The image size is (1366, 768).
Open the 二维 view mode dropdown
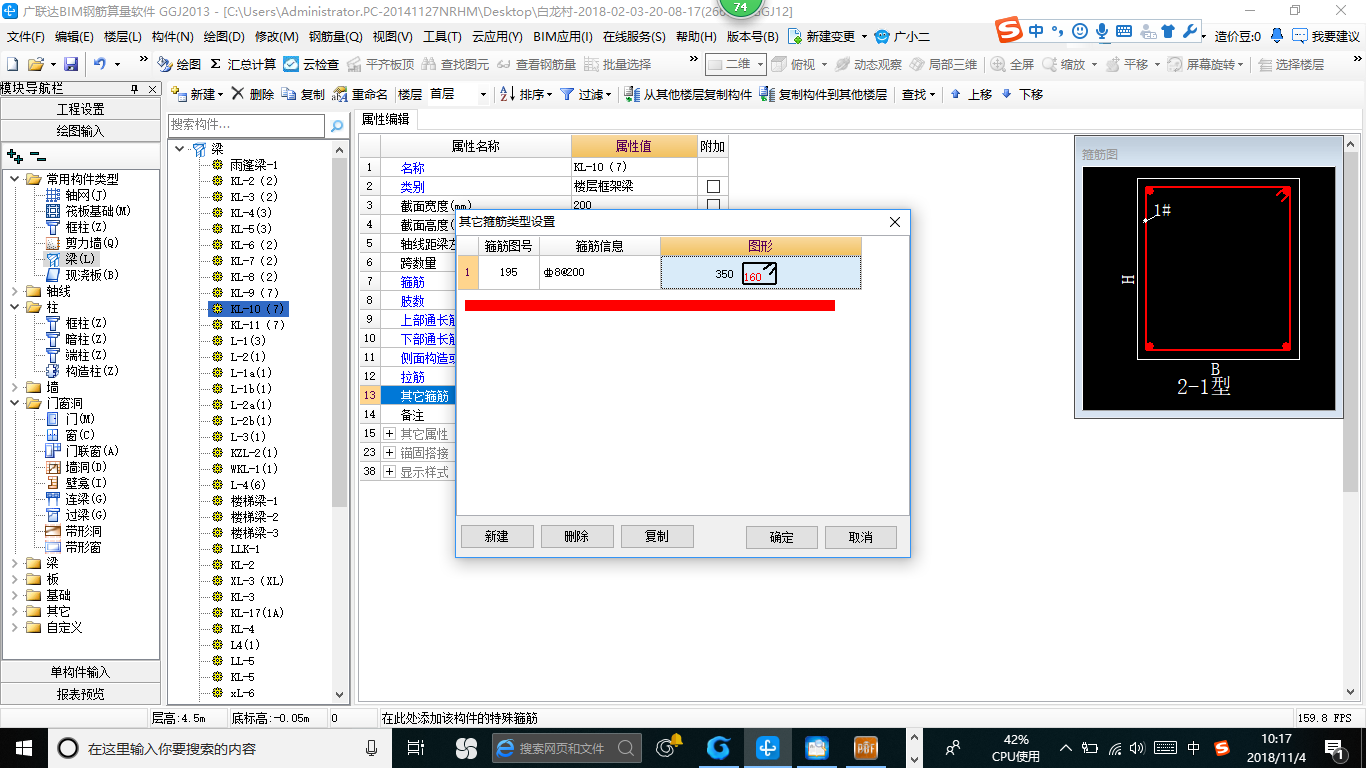(x=736, y=64)
